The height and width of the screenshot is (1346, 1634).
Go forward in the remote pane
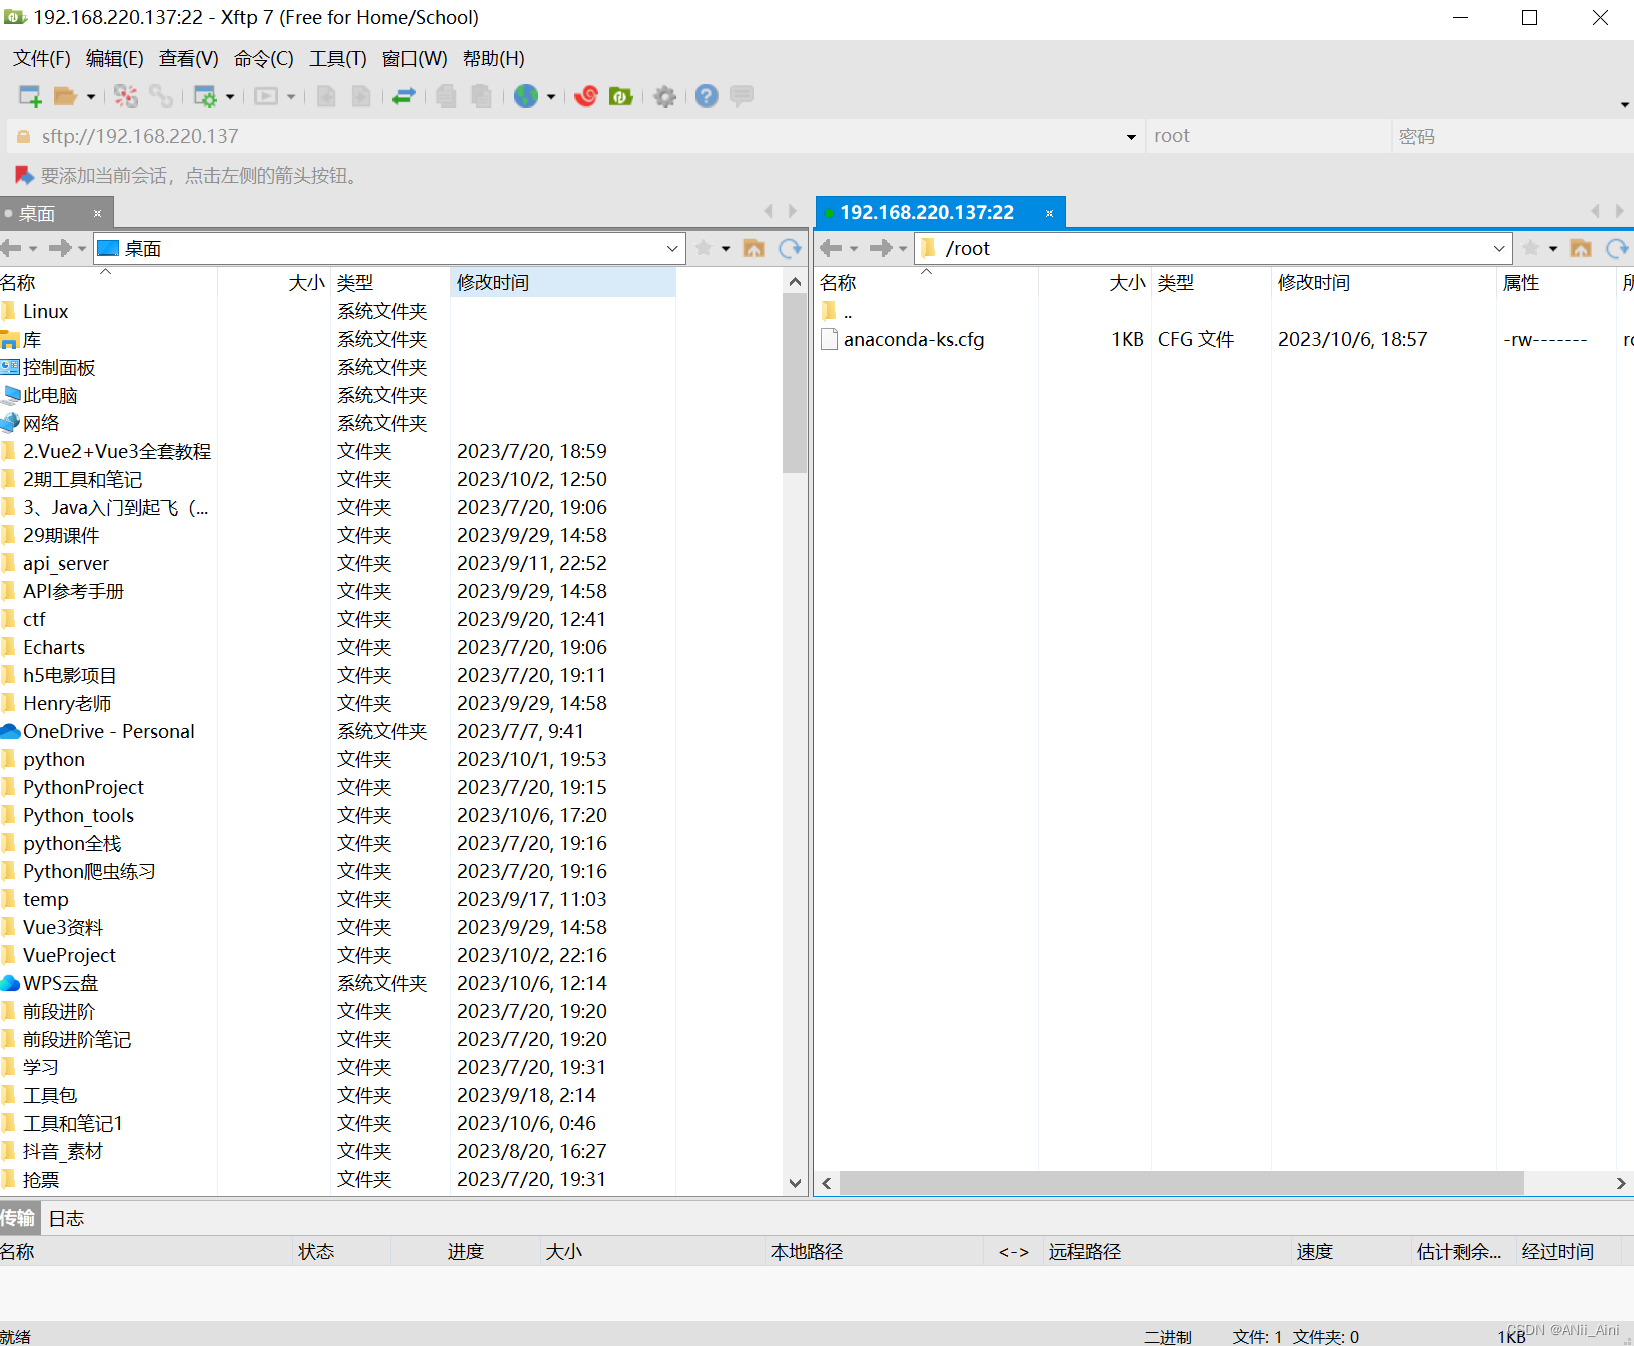click(881, 248)
